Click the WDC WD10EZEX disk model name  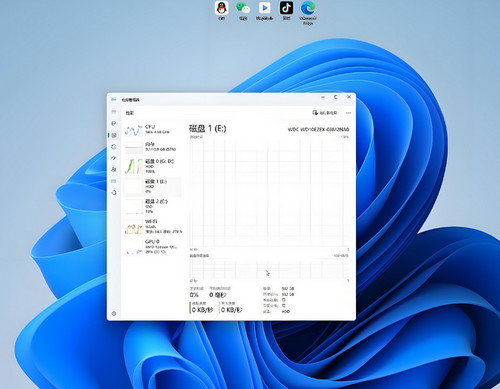coord(318,129)
